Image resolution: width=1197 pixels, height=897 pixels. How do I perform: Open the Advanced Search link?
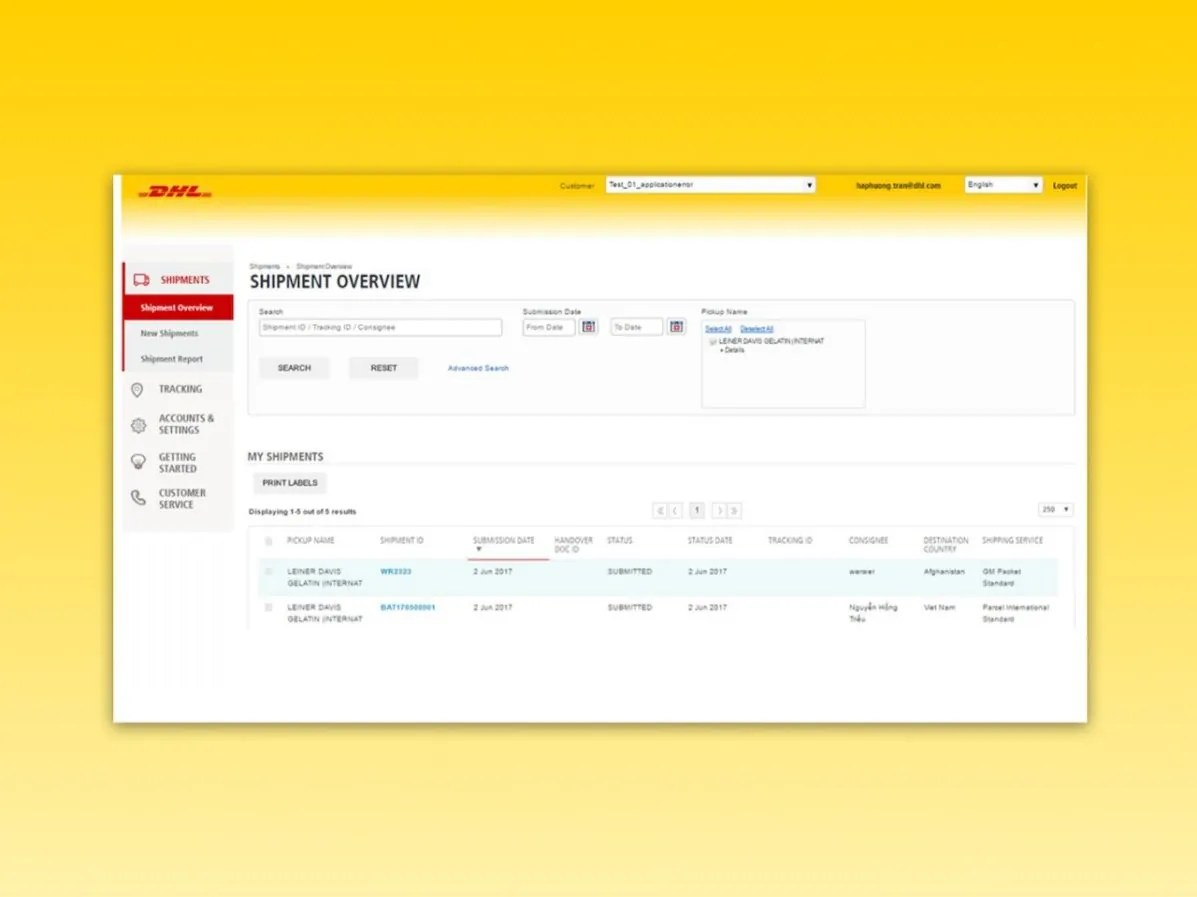pyautogui.click(x=478, y=368)
